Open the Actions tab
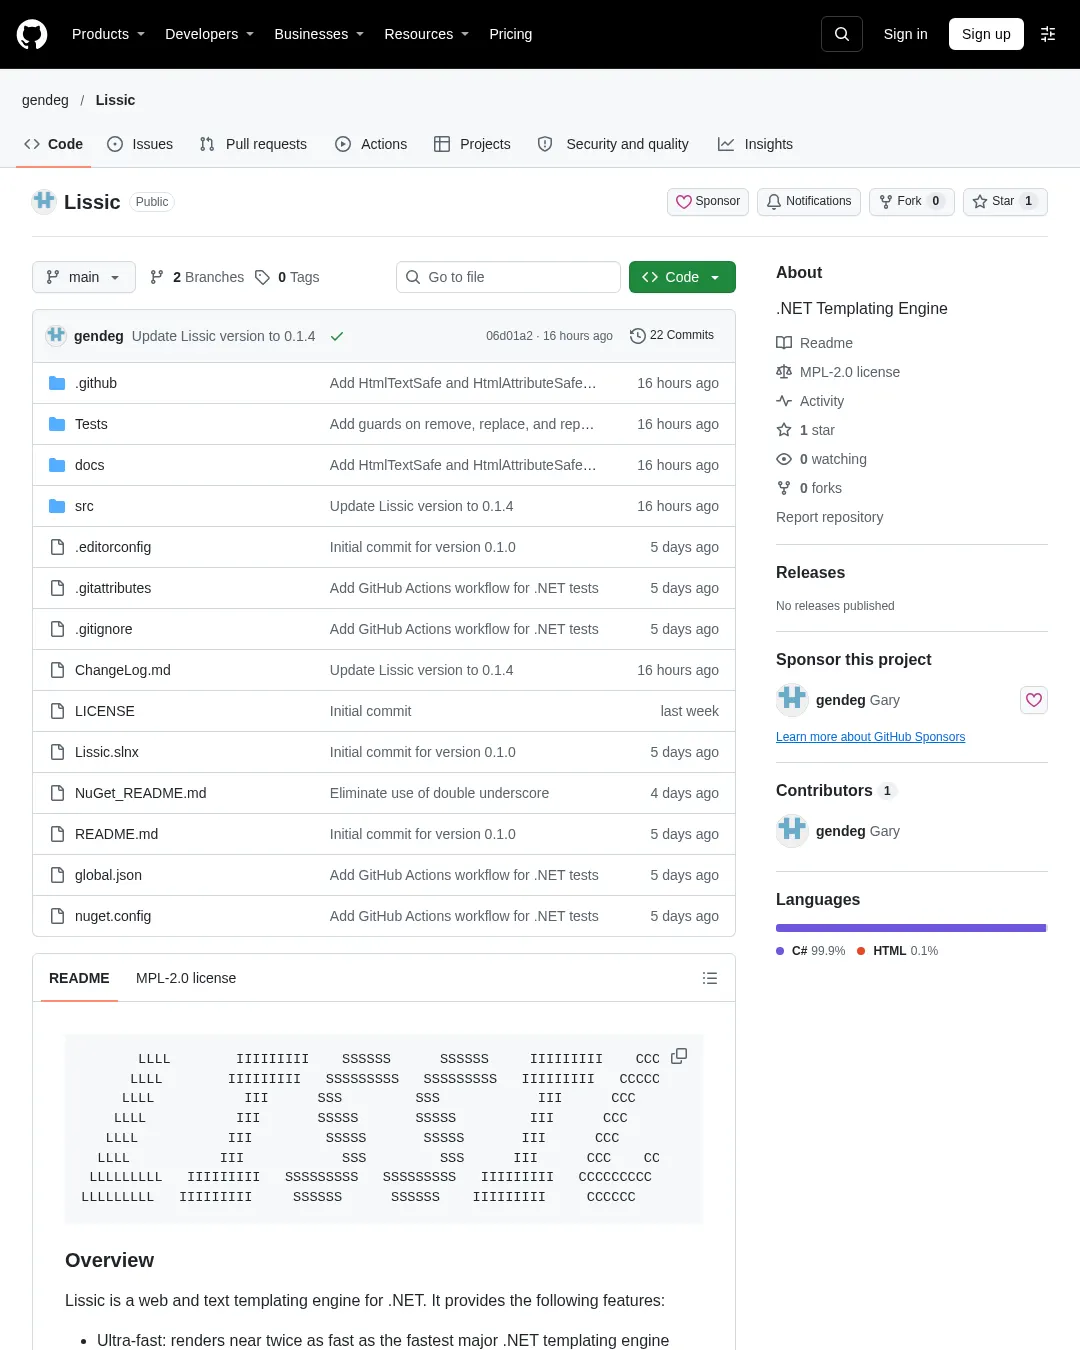This screenshot has height=1350, width=1080. tap(371, 144)
